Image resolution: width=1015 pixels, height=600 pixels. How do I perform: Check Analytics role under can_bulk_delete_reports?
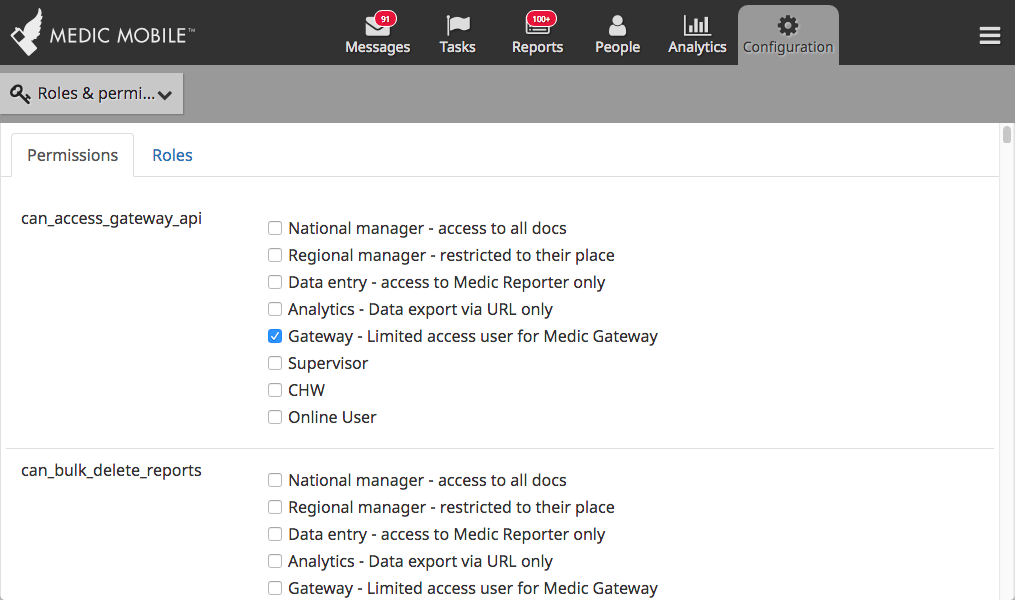(x=275, y=561)
